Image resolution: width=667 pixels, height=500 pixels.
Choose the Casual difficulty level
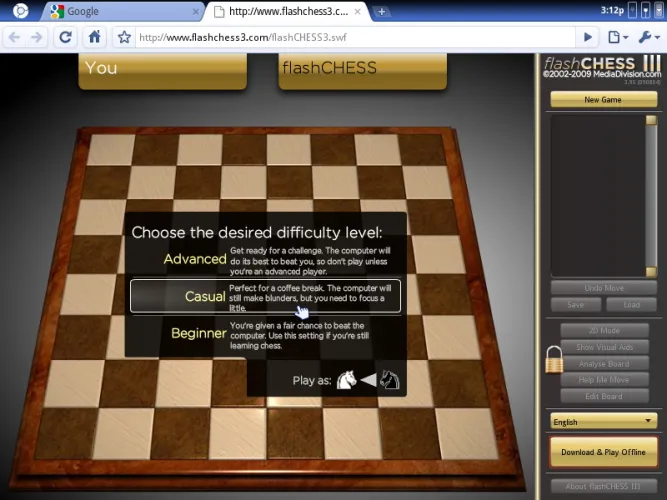pos(265,296)
